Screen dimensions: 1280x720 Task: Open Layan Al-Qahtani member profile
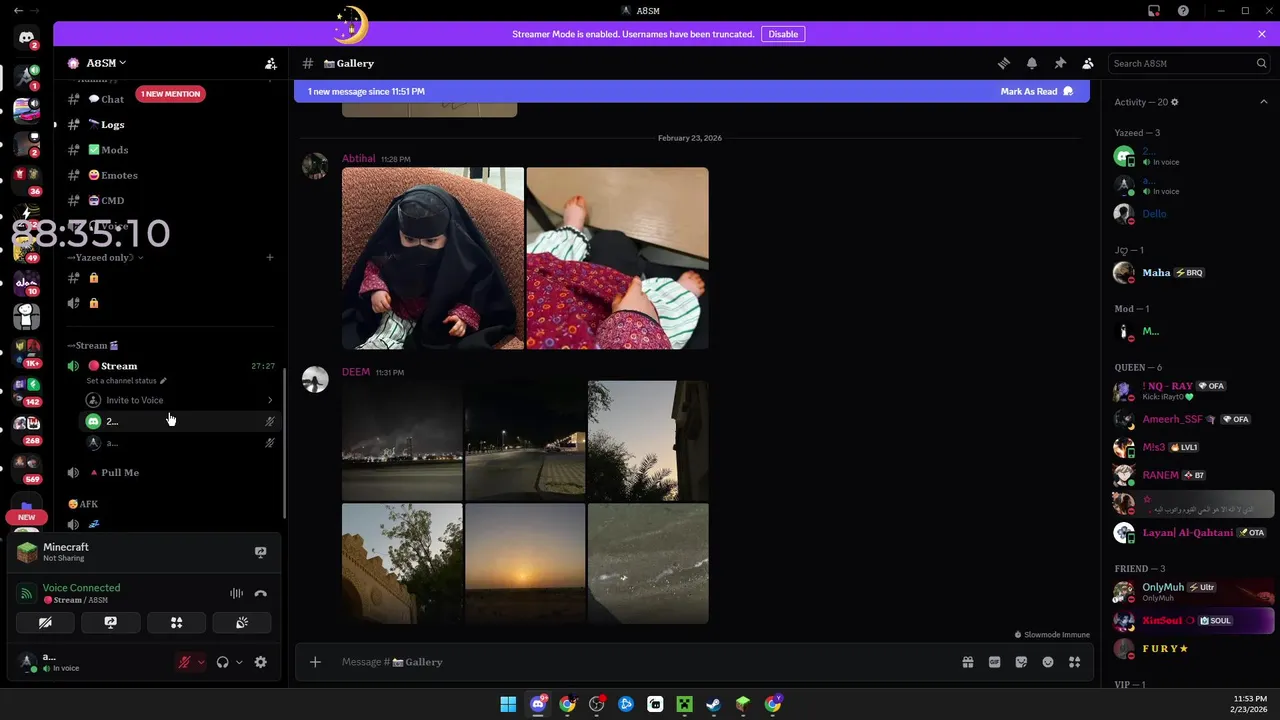point(1194,533)
